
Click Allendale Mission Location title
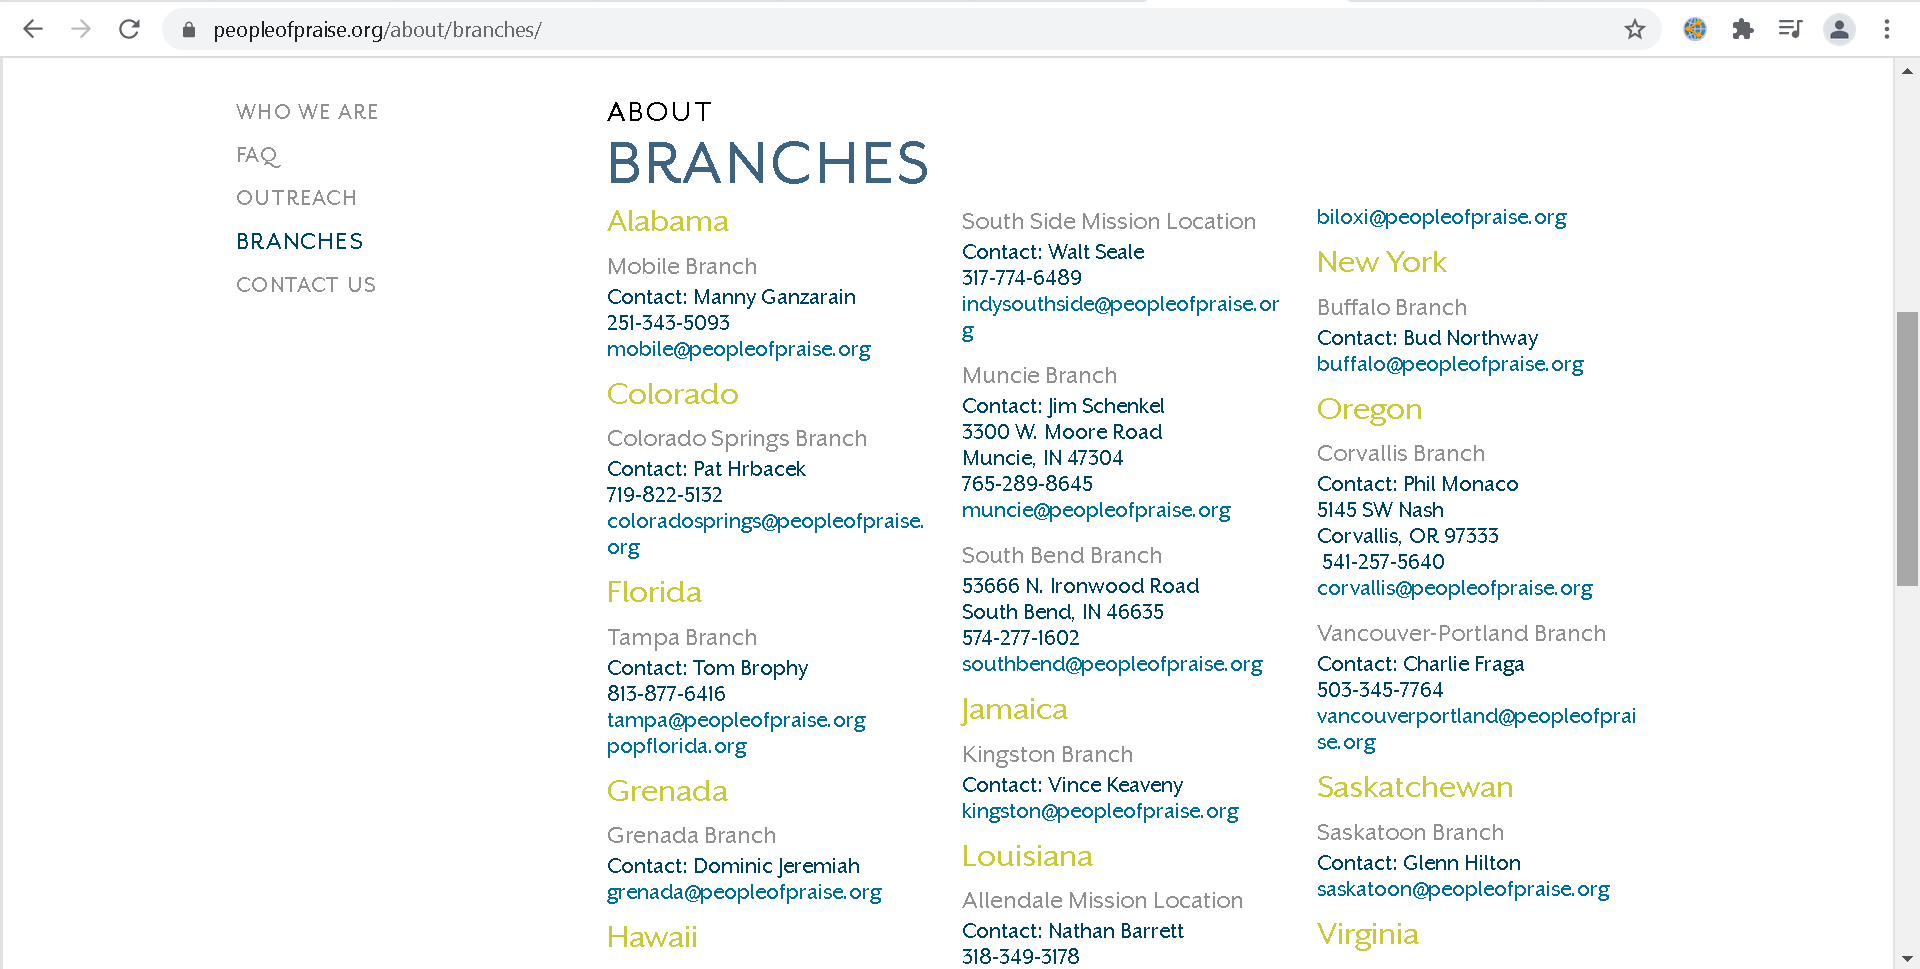tap(1102, 901)
